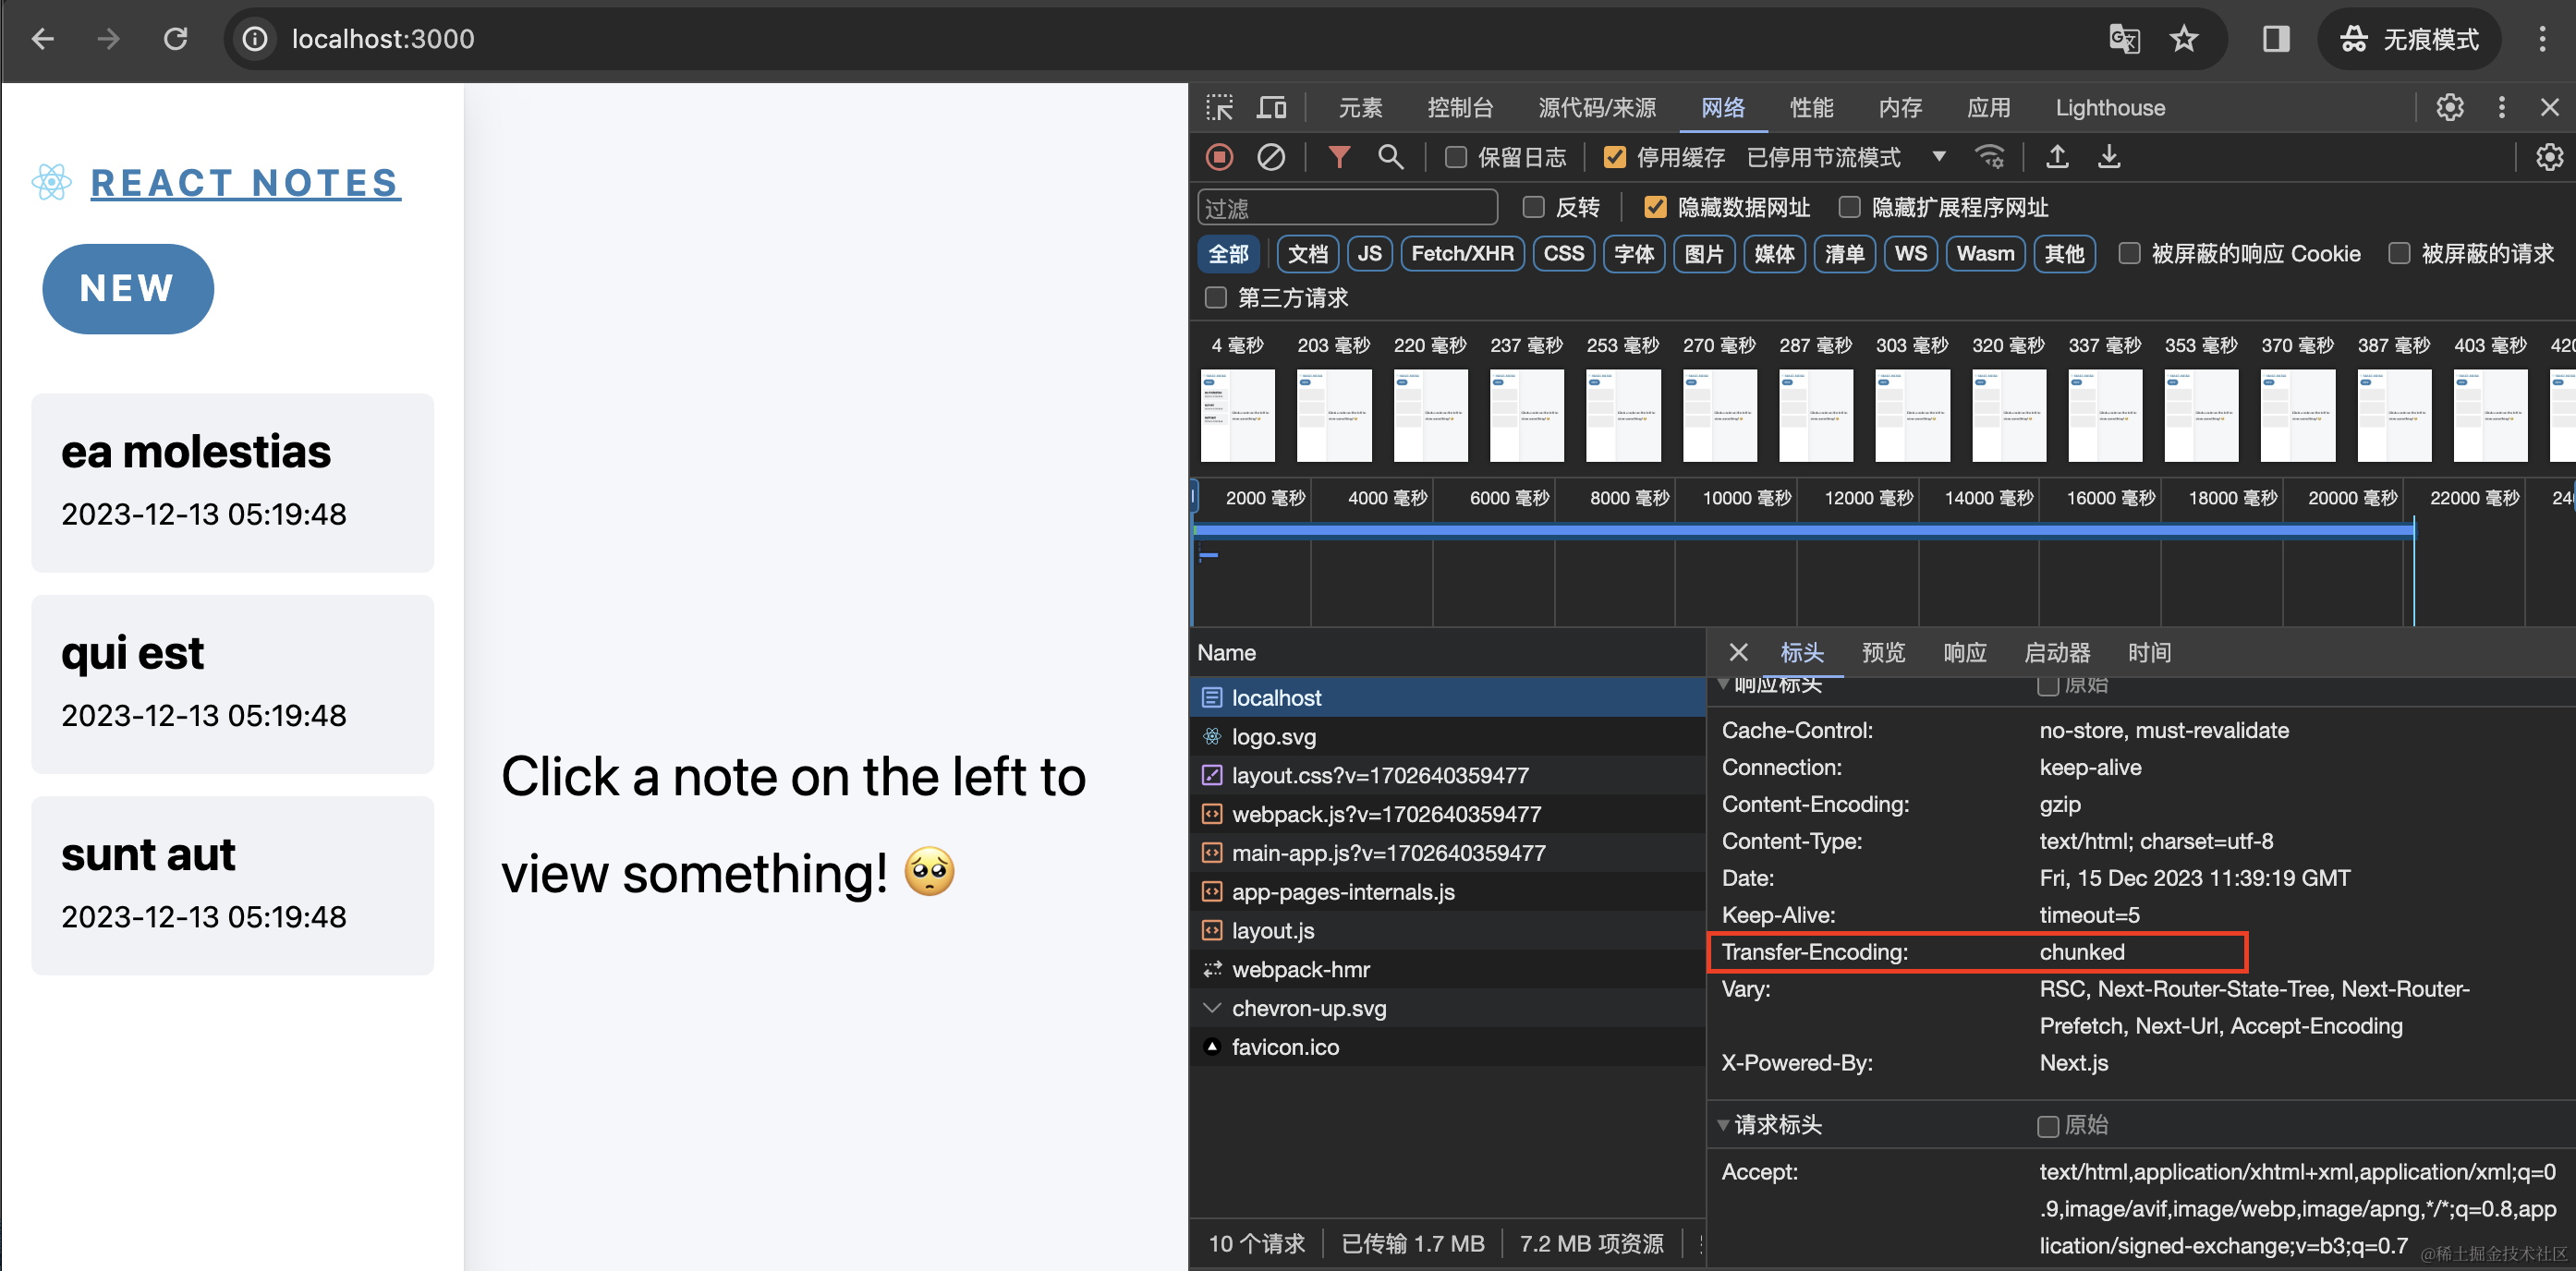Switch to the 控制台 tab
Viewport: 2576px width, 1271px height.
1459,107
